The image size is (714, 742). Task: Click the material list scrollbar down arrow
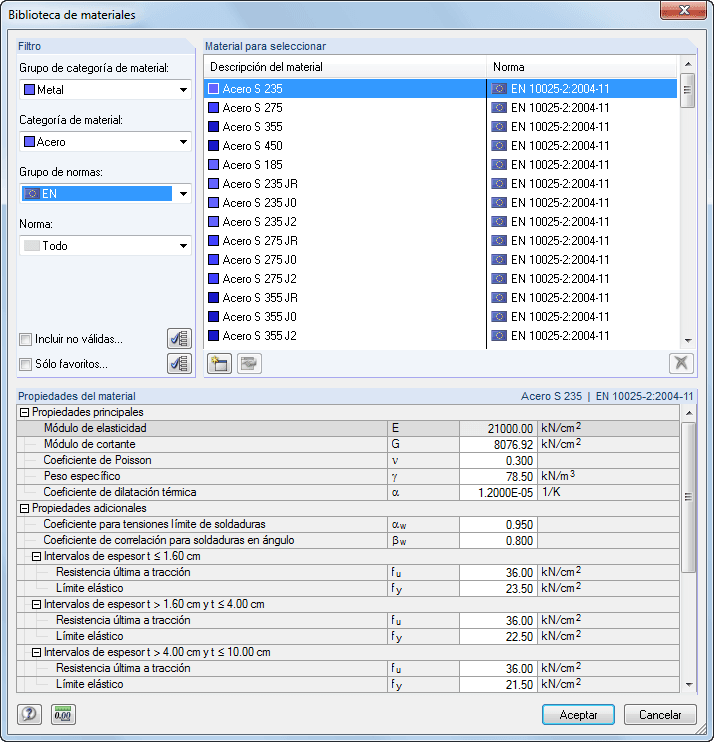point(688,341)
